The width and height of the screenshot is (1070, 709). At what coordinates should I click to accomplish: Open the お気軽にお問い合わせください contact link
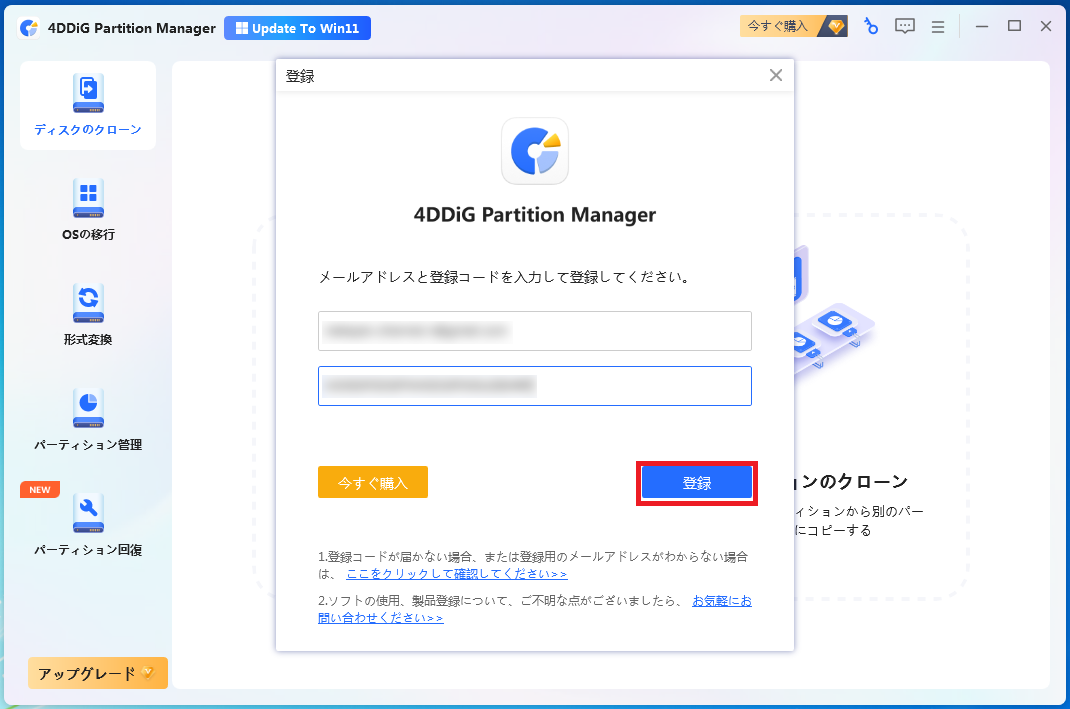(x=535, y=609)
